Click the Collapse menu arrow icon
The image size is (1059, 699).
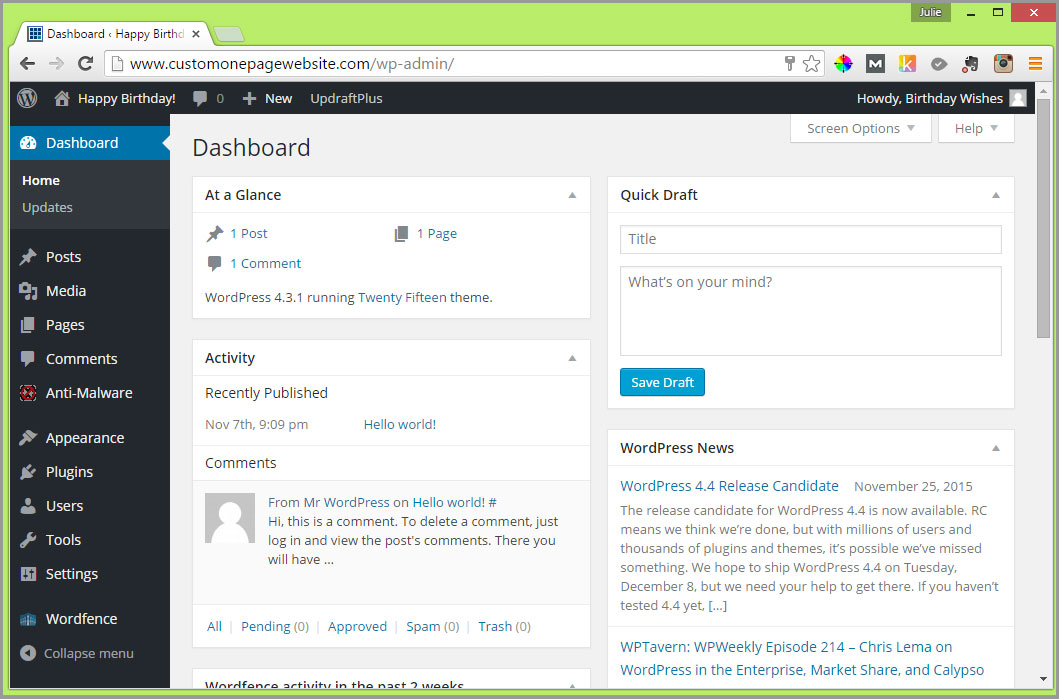point(28,653)
